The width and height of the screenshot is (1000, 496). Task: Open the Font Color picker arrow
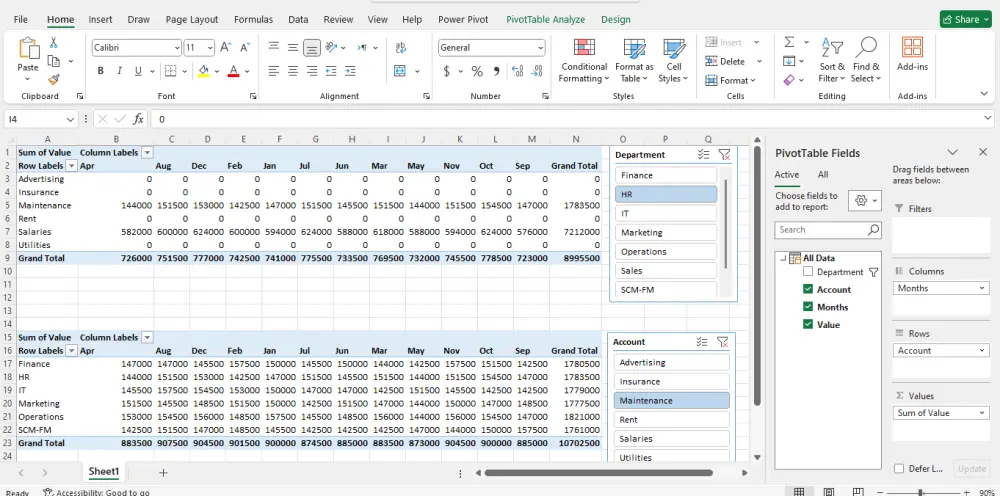pos(247,71)
